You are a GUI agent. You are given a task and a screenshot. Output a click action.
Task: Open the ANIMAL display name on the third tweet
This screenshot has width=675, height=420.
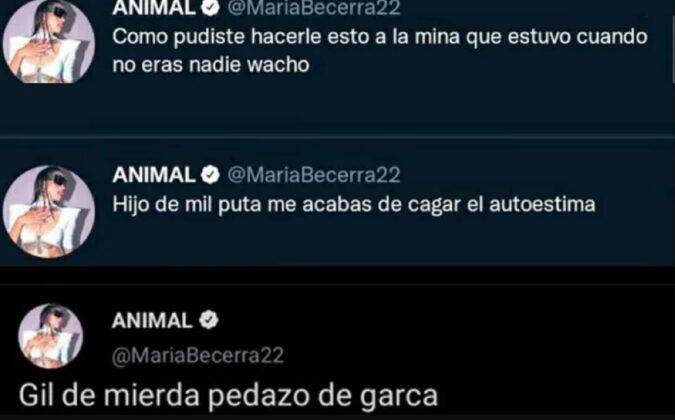pos(152,321)
